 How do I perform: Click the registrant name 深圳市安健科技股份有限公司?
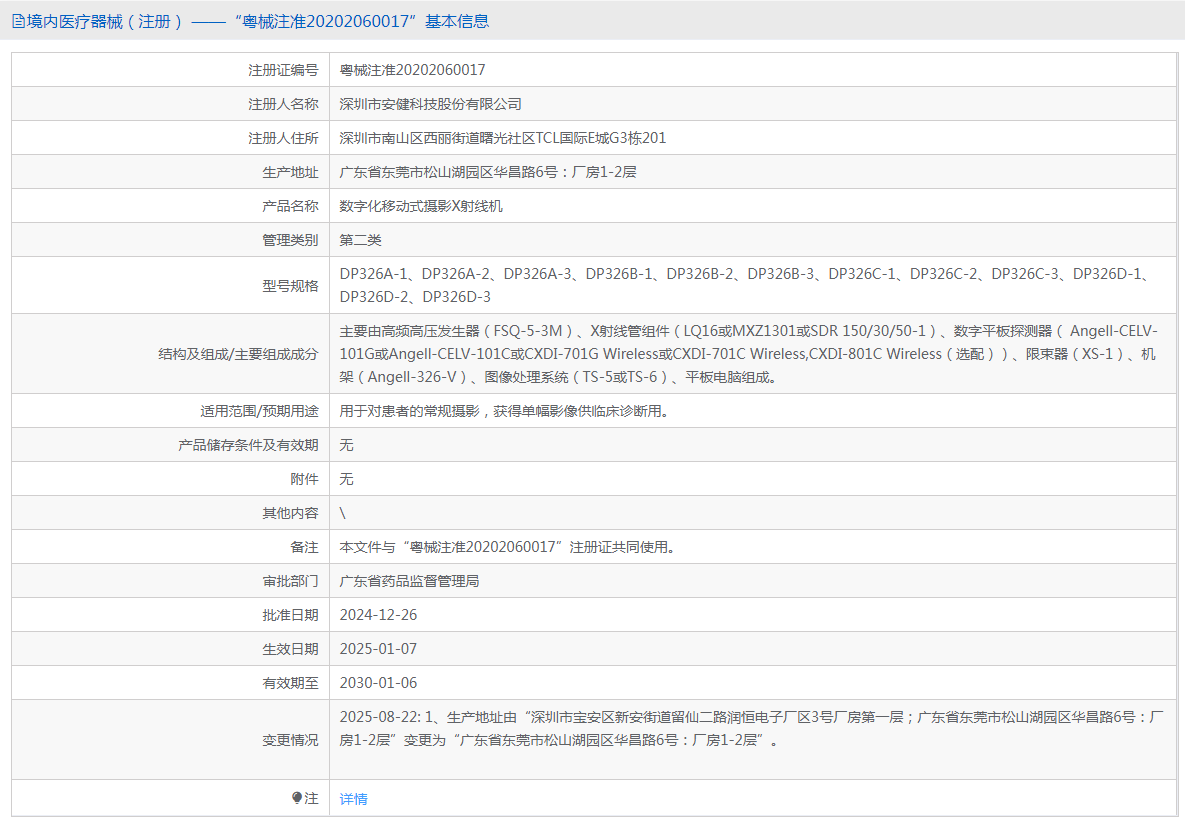pos(430,104)
